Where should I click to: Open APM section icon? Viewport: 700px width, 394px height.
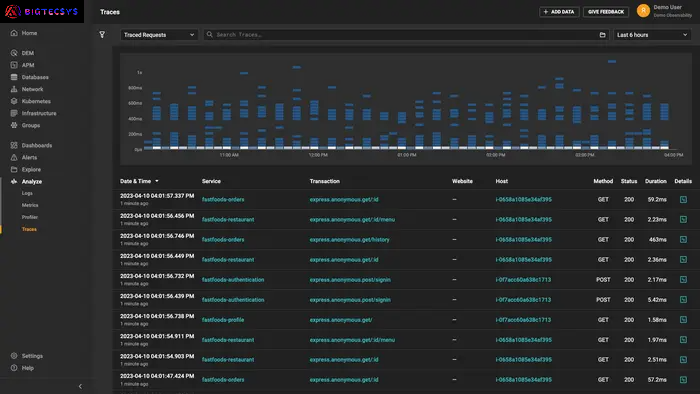pos(14,65)
